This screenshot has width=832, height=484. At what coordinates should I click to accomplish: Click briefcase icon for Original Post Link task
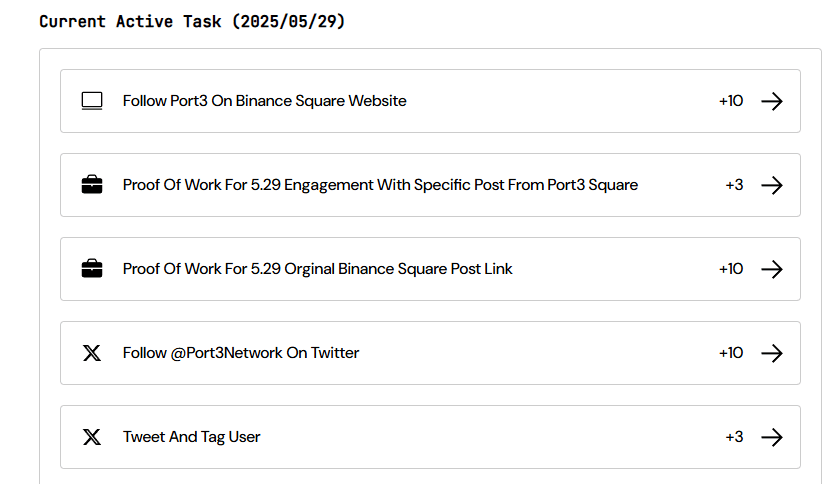[92, 269]
